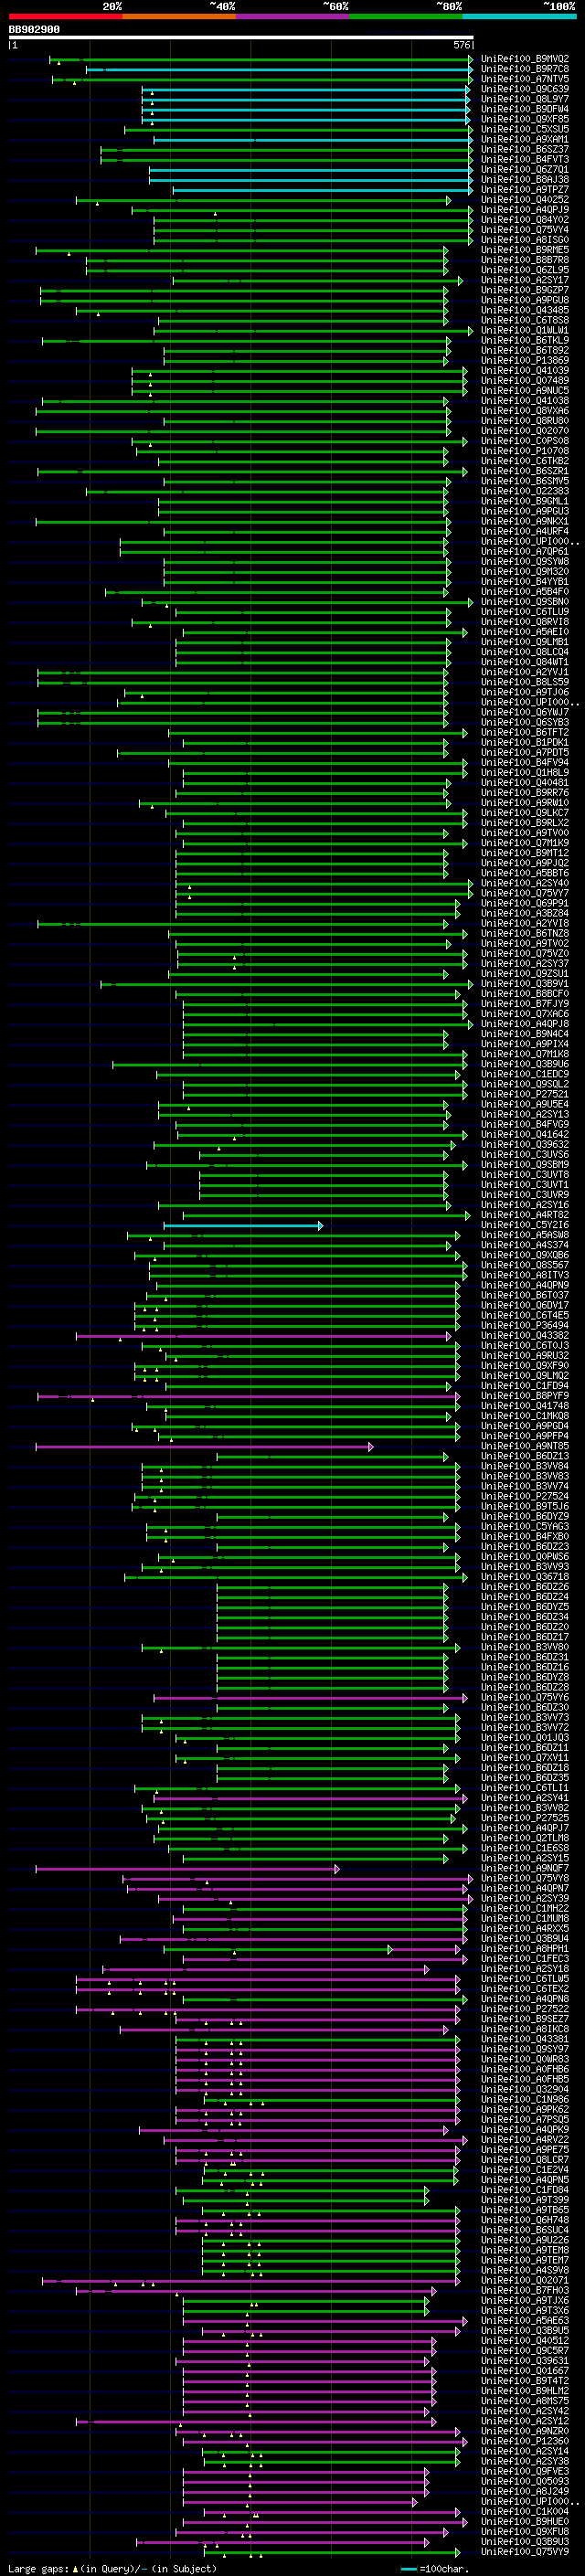Select the UniRef100_A4QPJ8 label
The height and width of the screenshot is (2576, 585).
pyautogui.click(x=525, y=1024)
